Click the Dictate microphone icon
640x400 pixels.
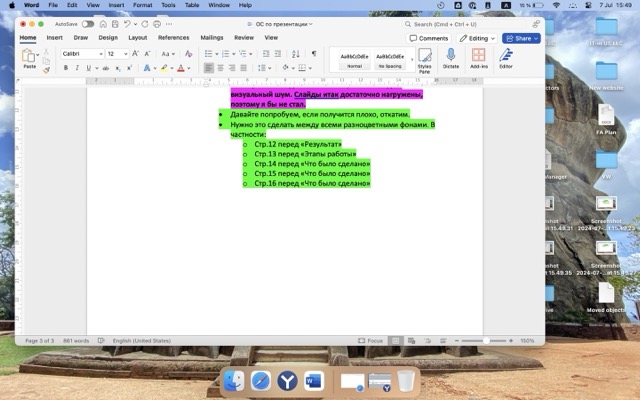(450, 58)
